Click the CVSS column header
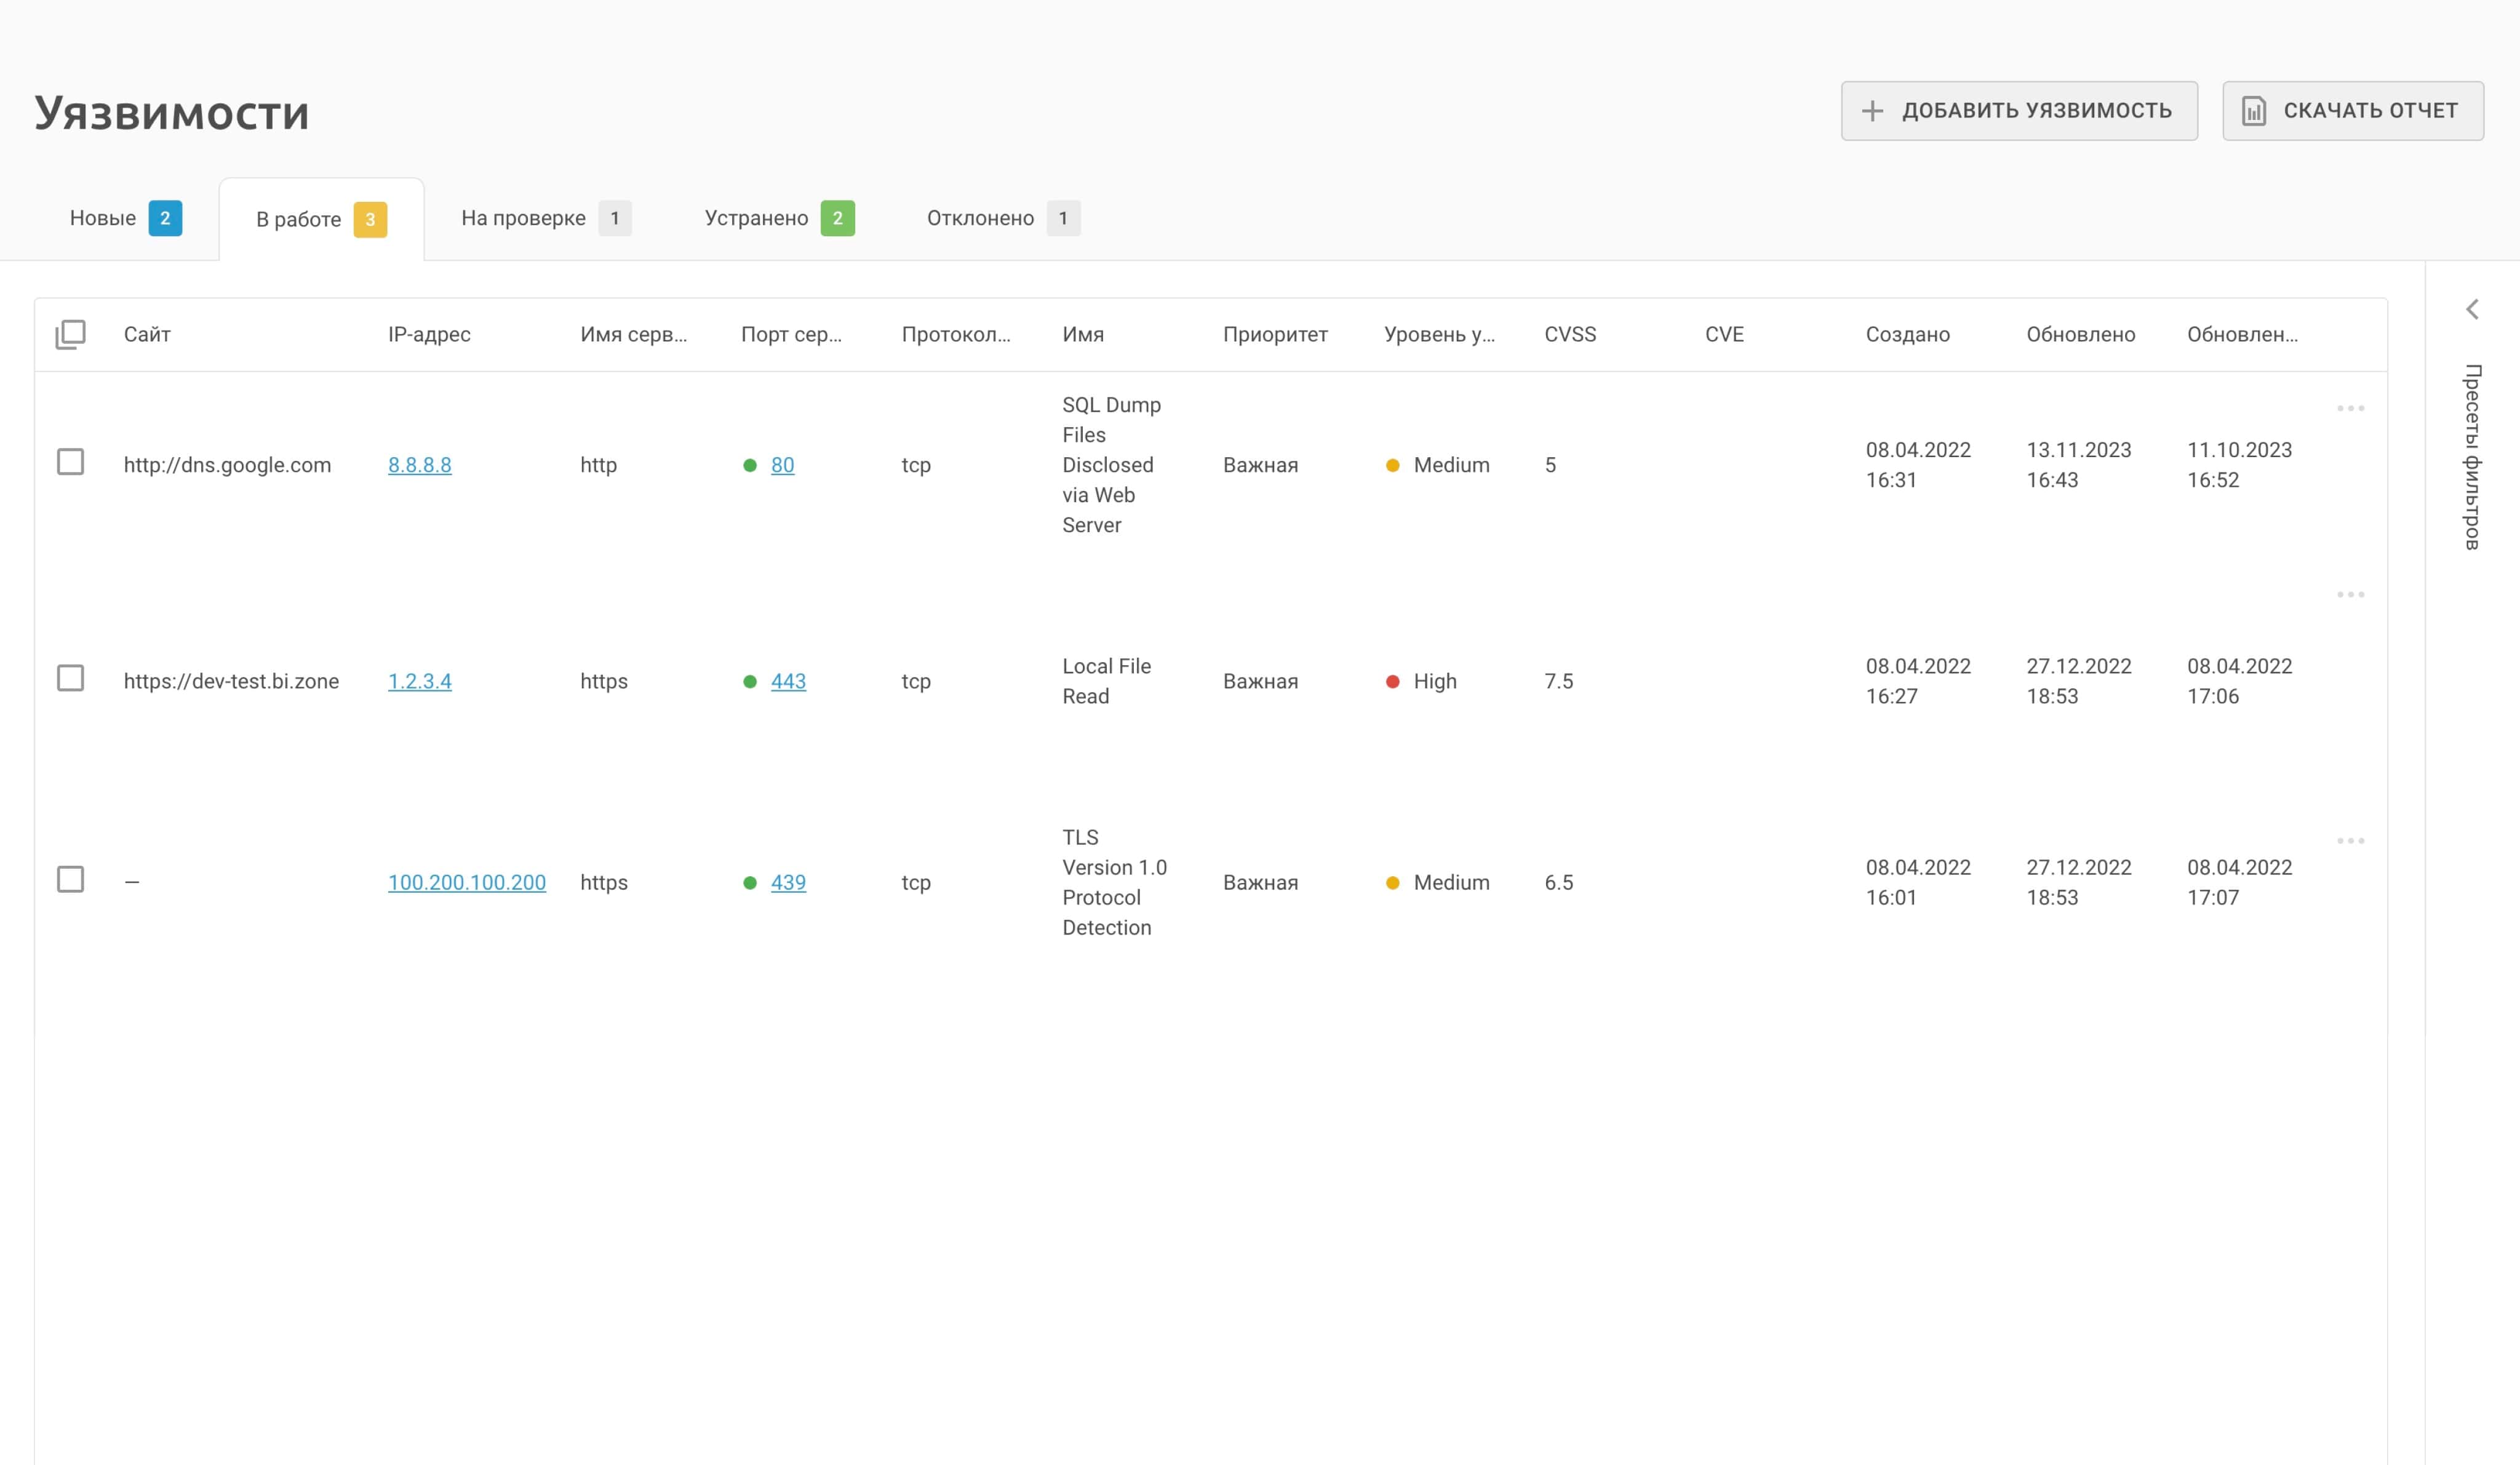Screen dimensions: 2520x1465 (1569, 334)
